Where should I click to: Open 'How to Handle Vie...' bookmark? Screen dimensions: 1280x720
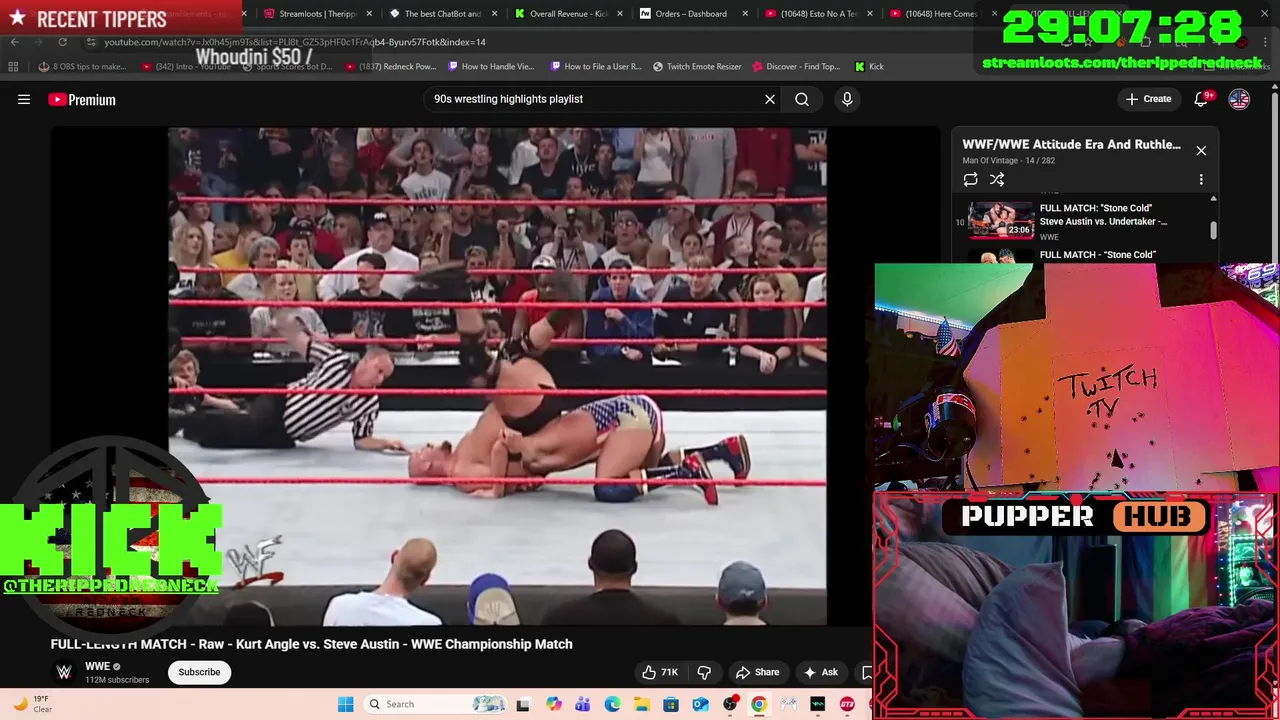tap(492, 67)
